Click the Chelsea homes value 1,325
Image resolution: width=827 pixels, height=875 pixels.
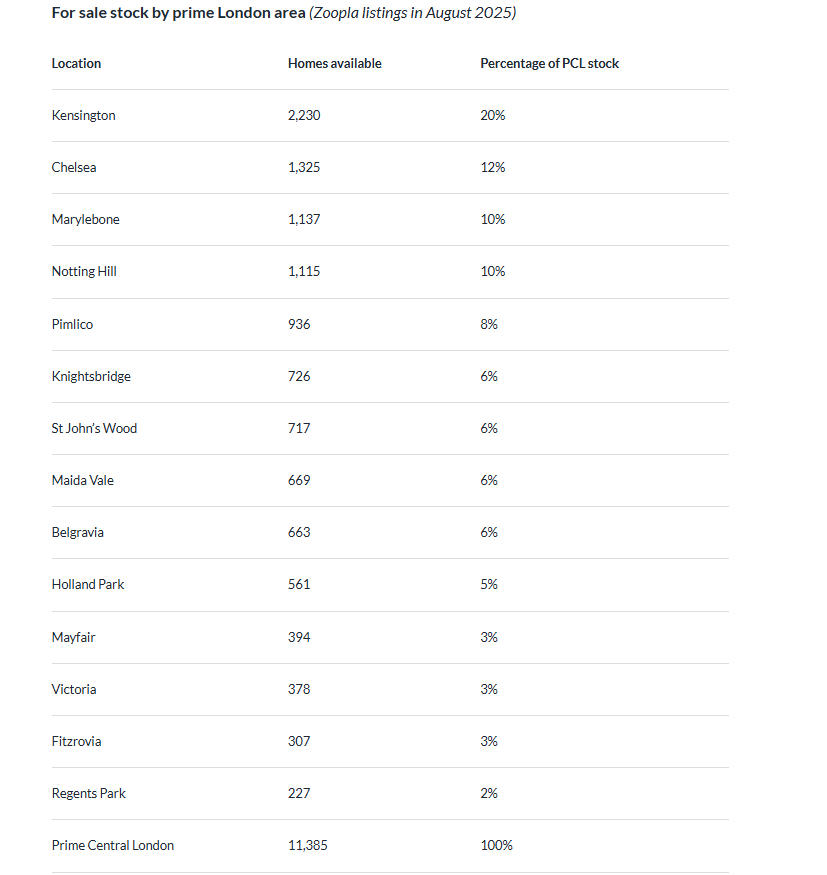point(304,167)
